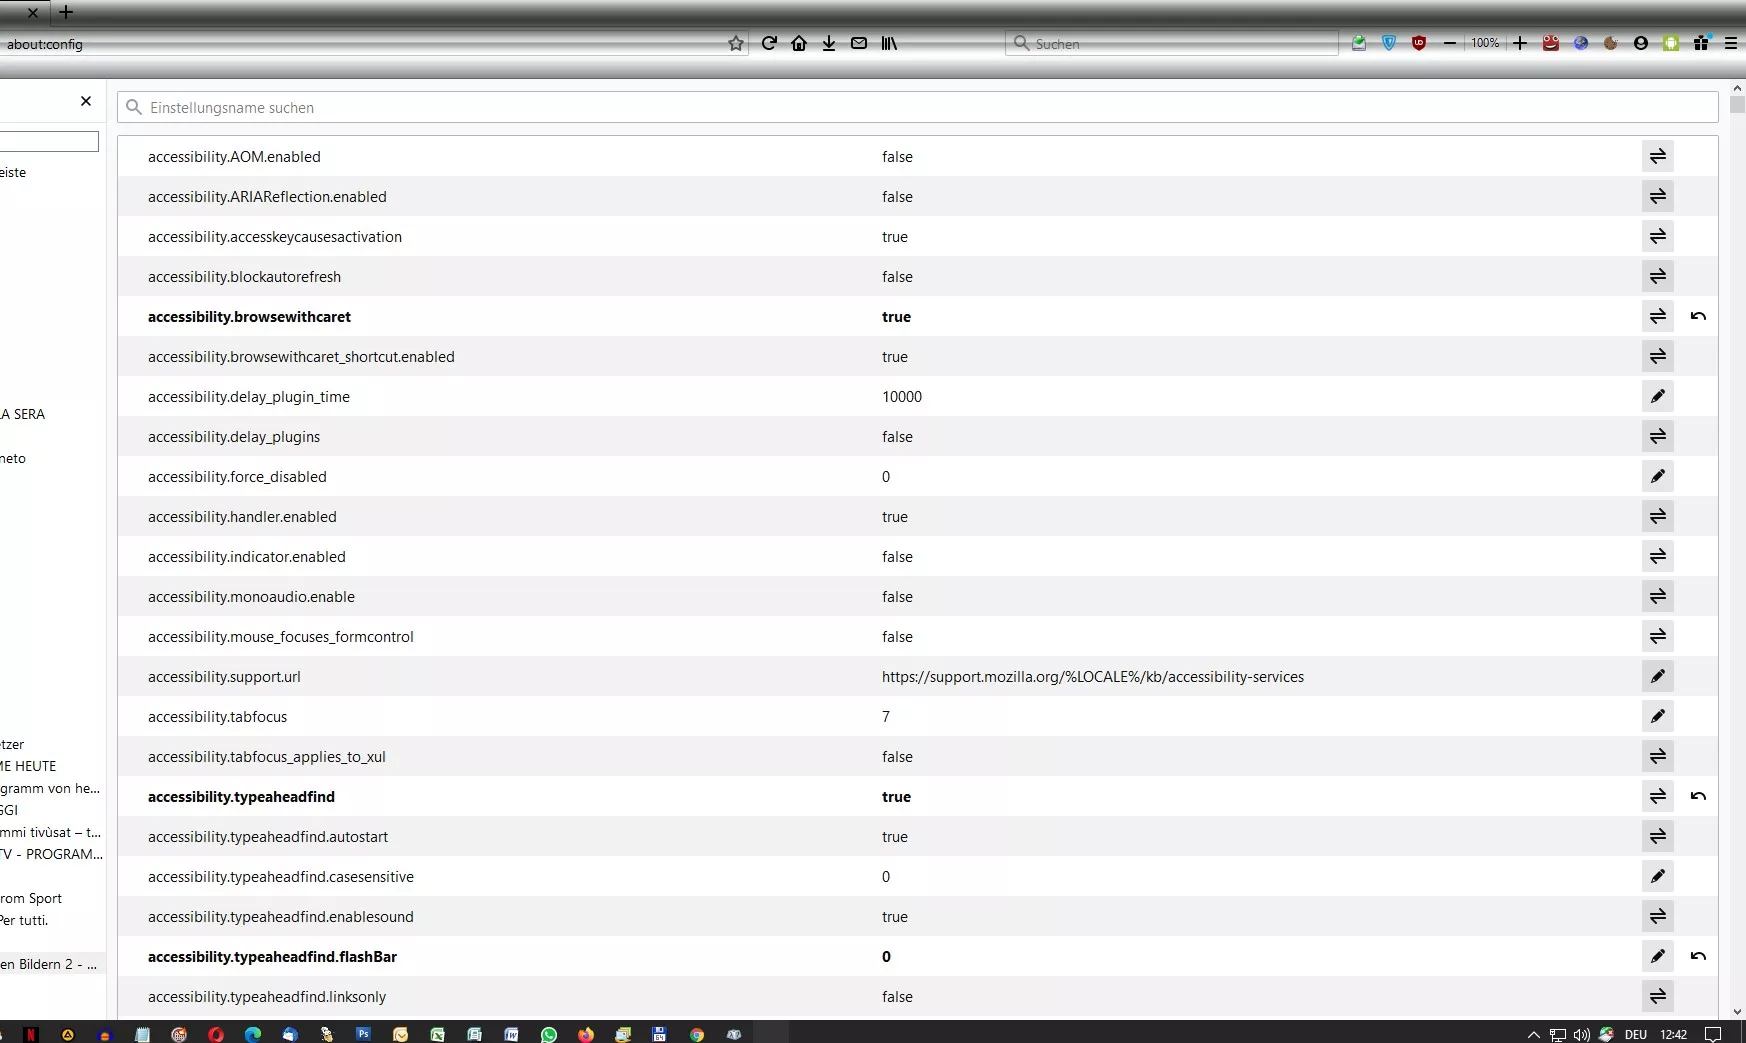1746x1043 pixels.
Task: Toggle accessibility.handler.enabled value
Action: click(1658, 516)
